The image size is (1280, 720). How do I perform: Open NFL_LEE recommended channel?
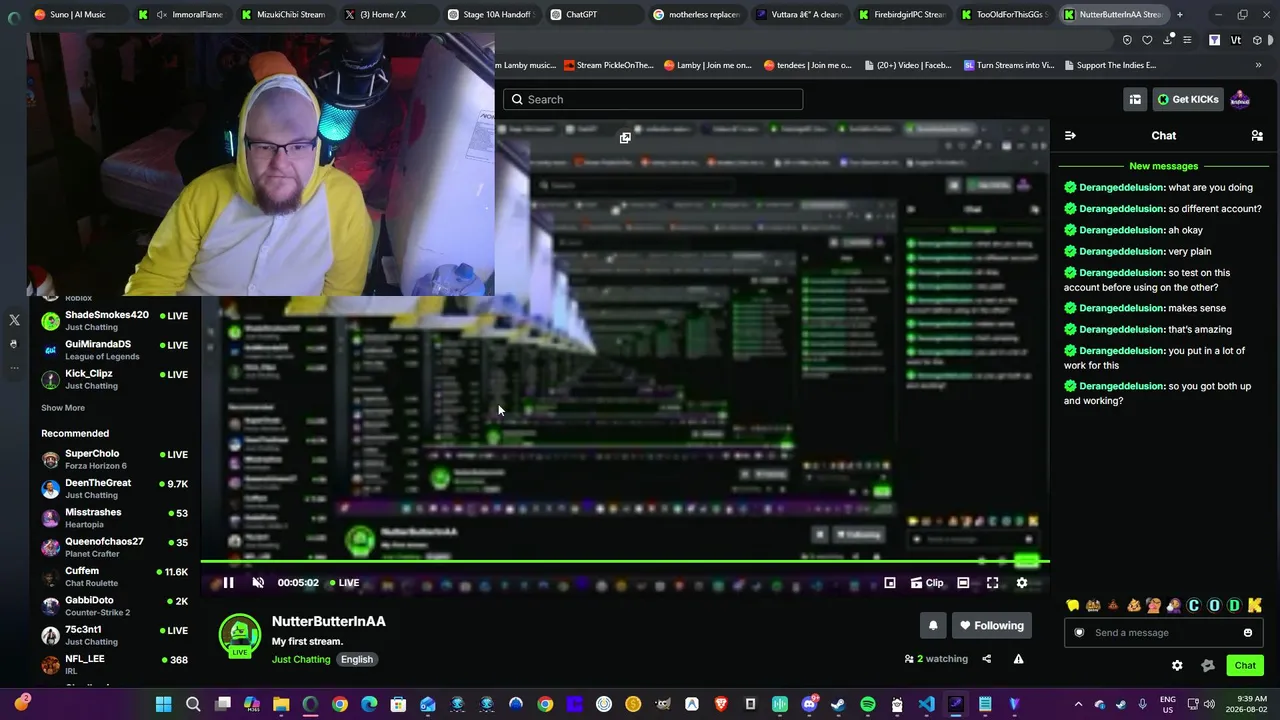[x=114, y=664]
